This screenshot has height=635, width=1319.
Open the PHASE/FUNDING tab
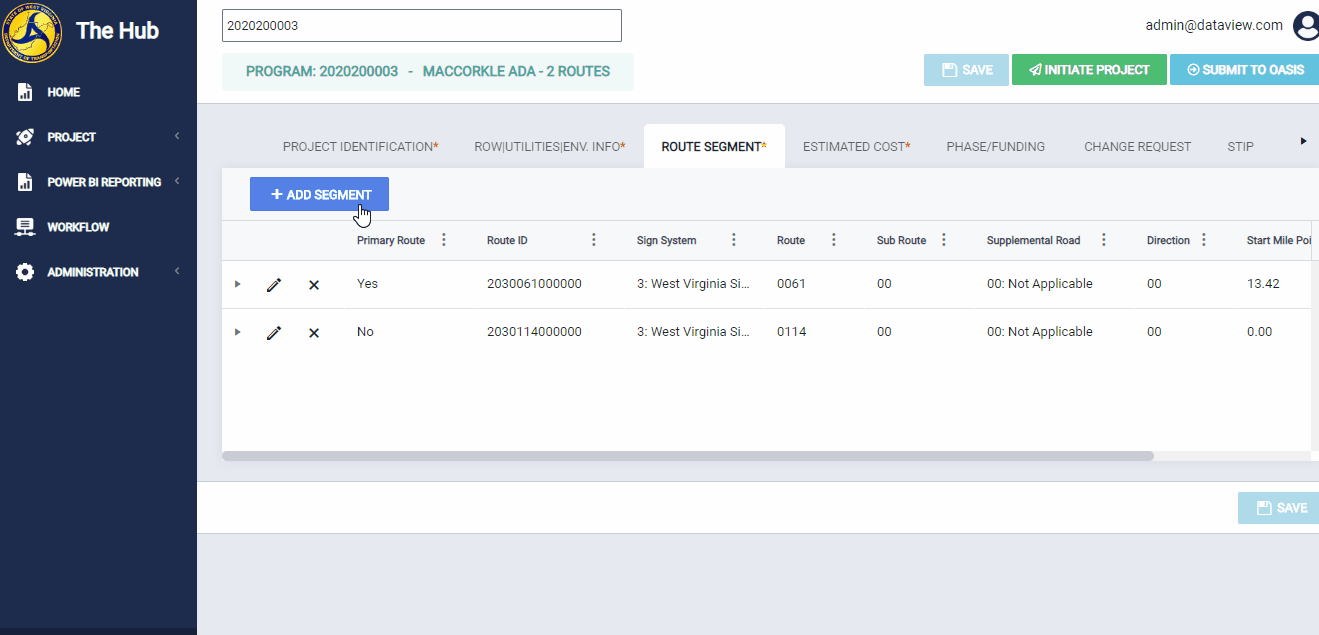coord(995,146)
